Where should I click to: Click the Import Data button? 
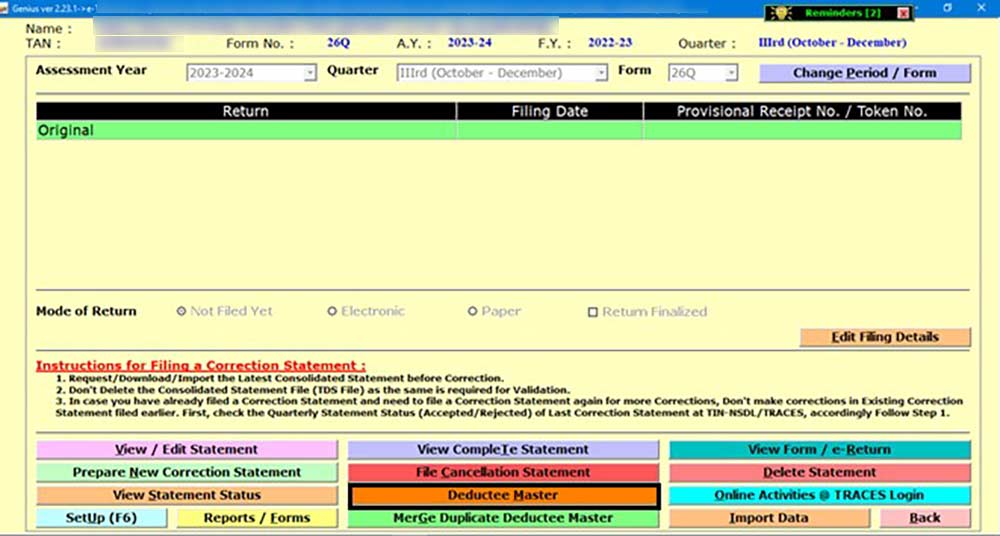click(769, 518)
